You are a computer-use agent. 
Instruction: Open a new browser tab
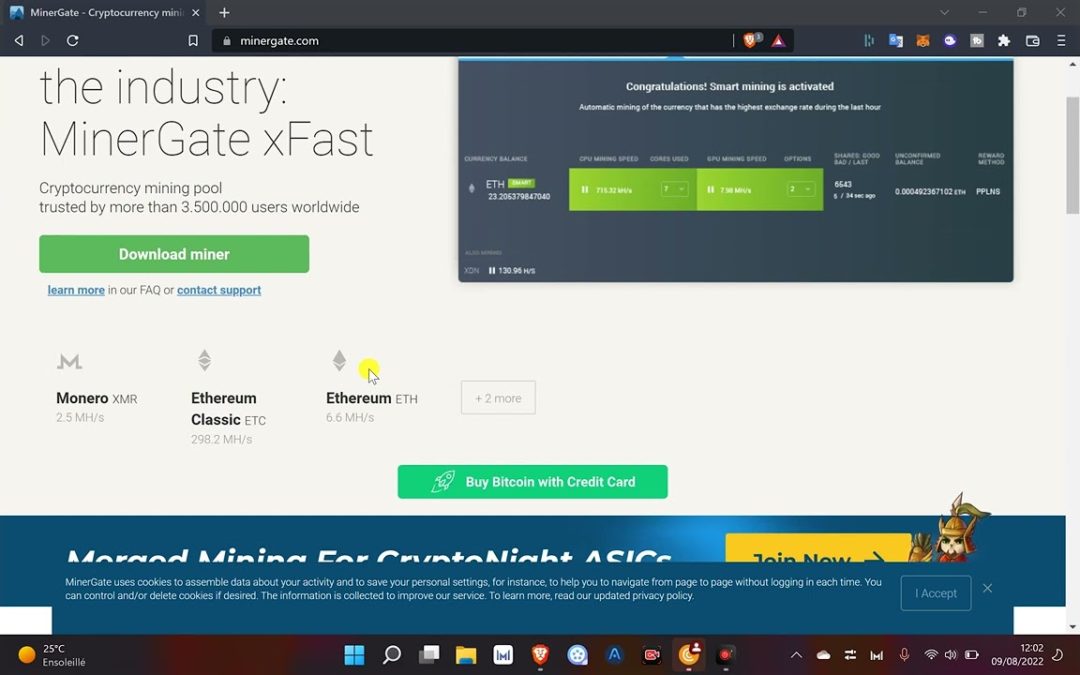(224, 12)
